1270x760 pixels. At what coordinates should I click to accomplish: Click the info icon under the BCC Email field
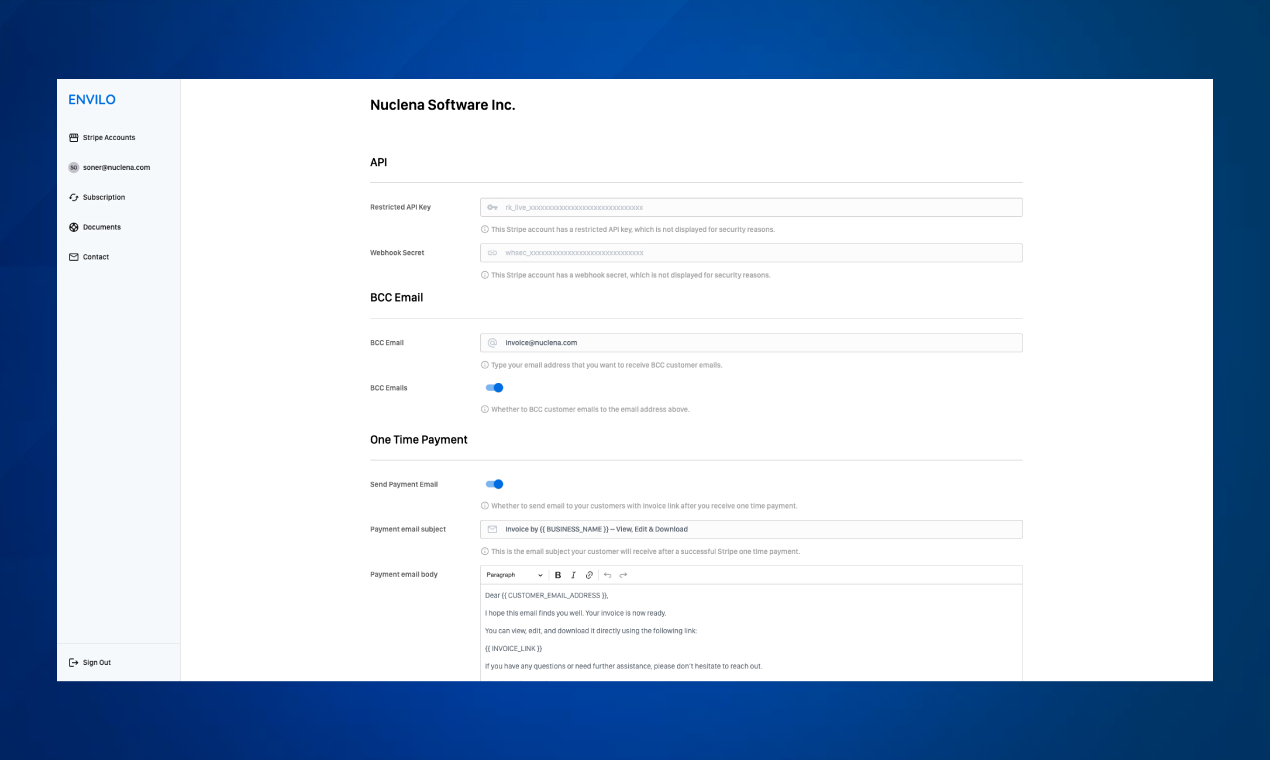(485, 365)
